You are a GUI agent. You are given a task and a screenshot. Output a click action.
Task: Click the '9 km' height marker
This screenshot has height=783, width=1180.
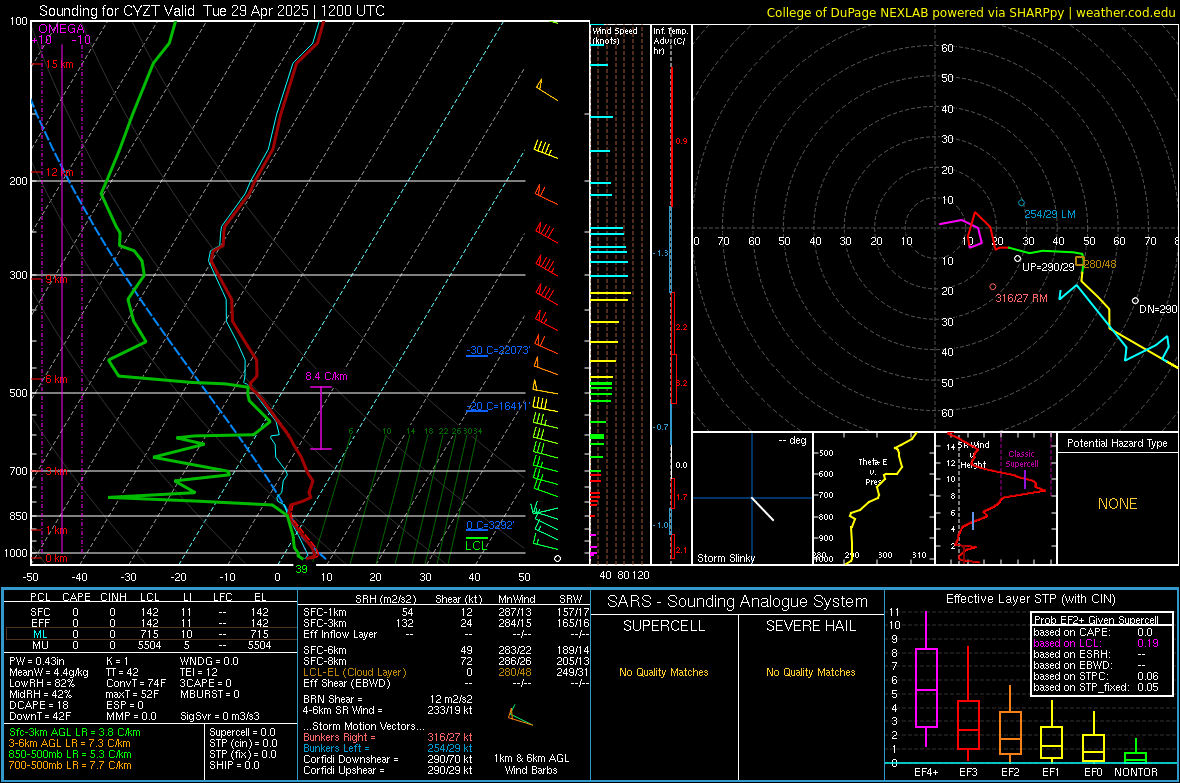56,279
